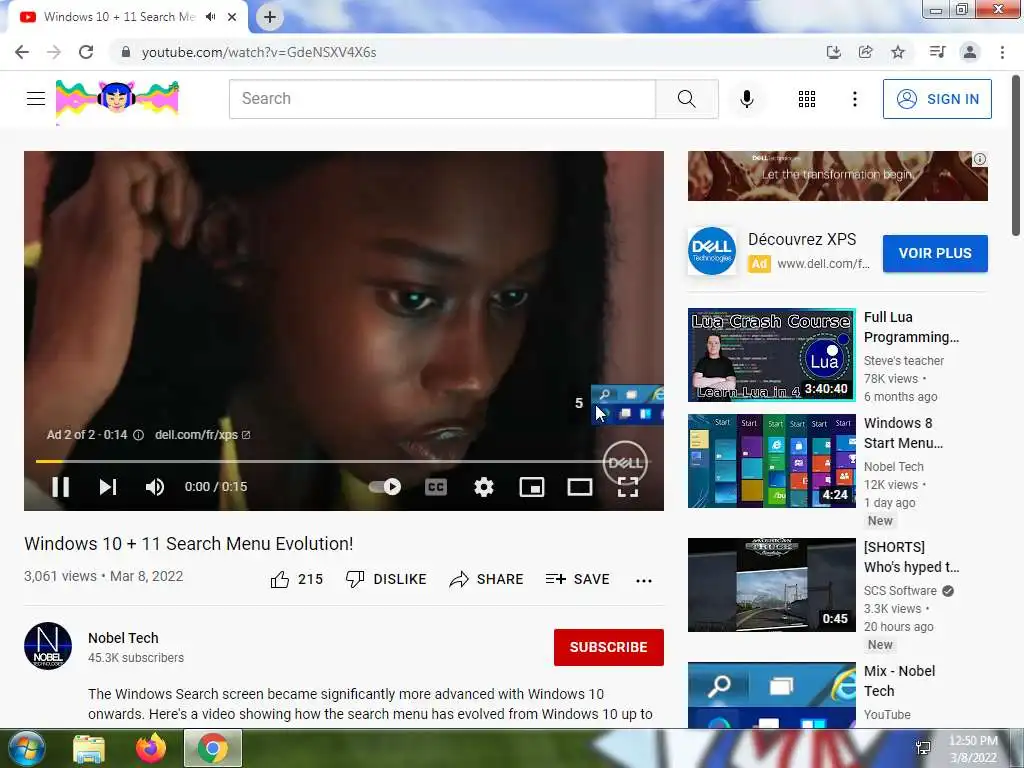
Task: Go to YouTube home via the doodle logo
Action: pos(118,99)
